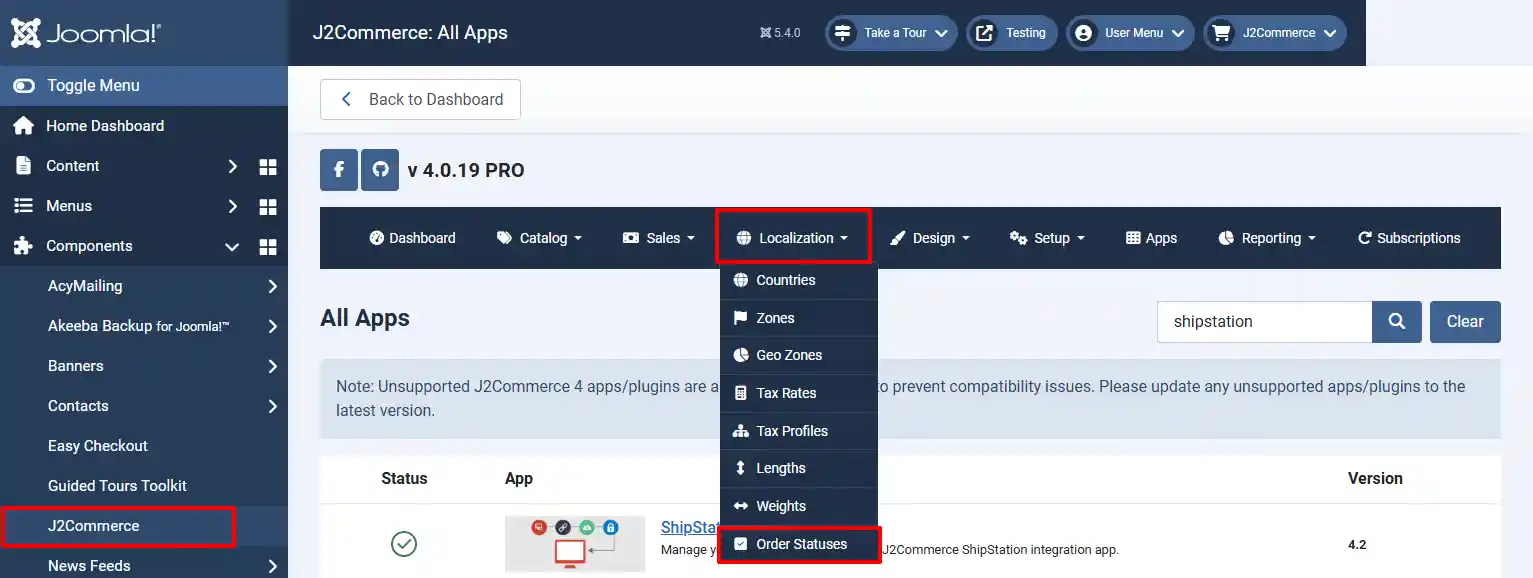This screenshot has width=1533, height=578.
Task: Open the User Menu dropdown
Action: click(1130, 33)
